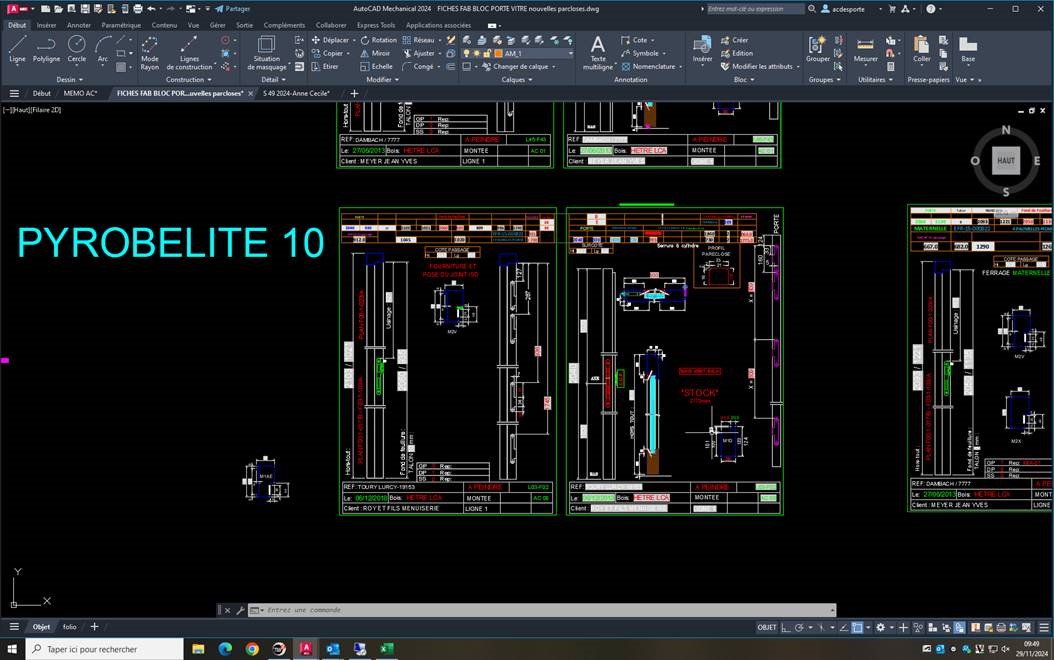Screen dimensions: 1054x660
Task: Open the Mesurer tool
Action: pos(866,50)
